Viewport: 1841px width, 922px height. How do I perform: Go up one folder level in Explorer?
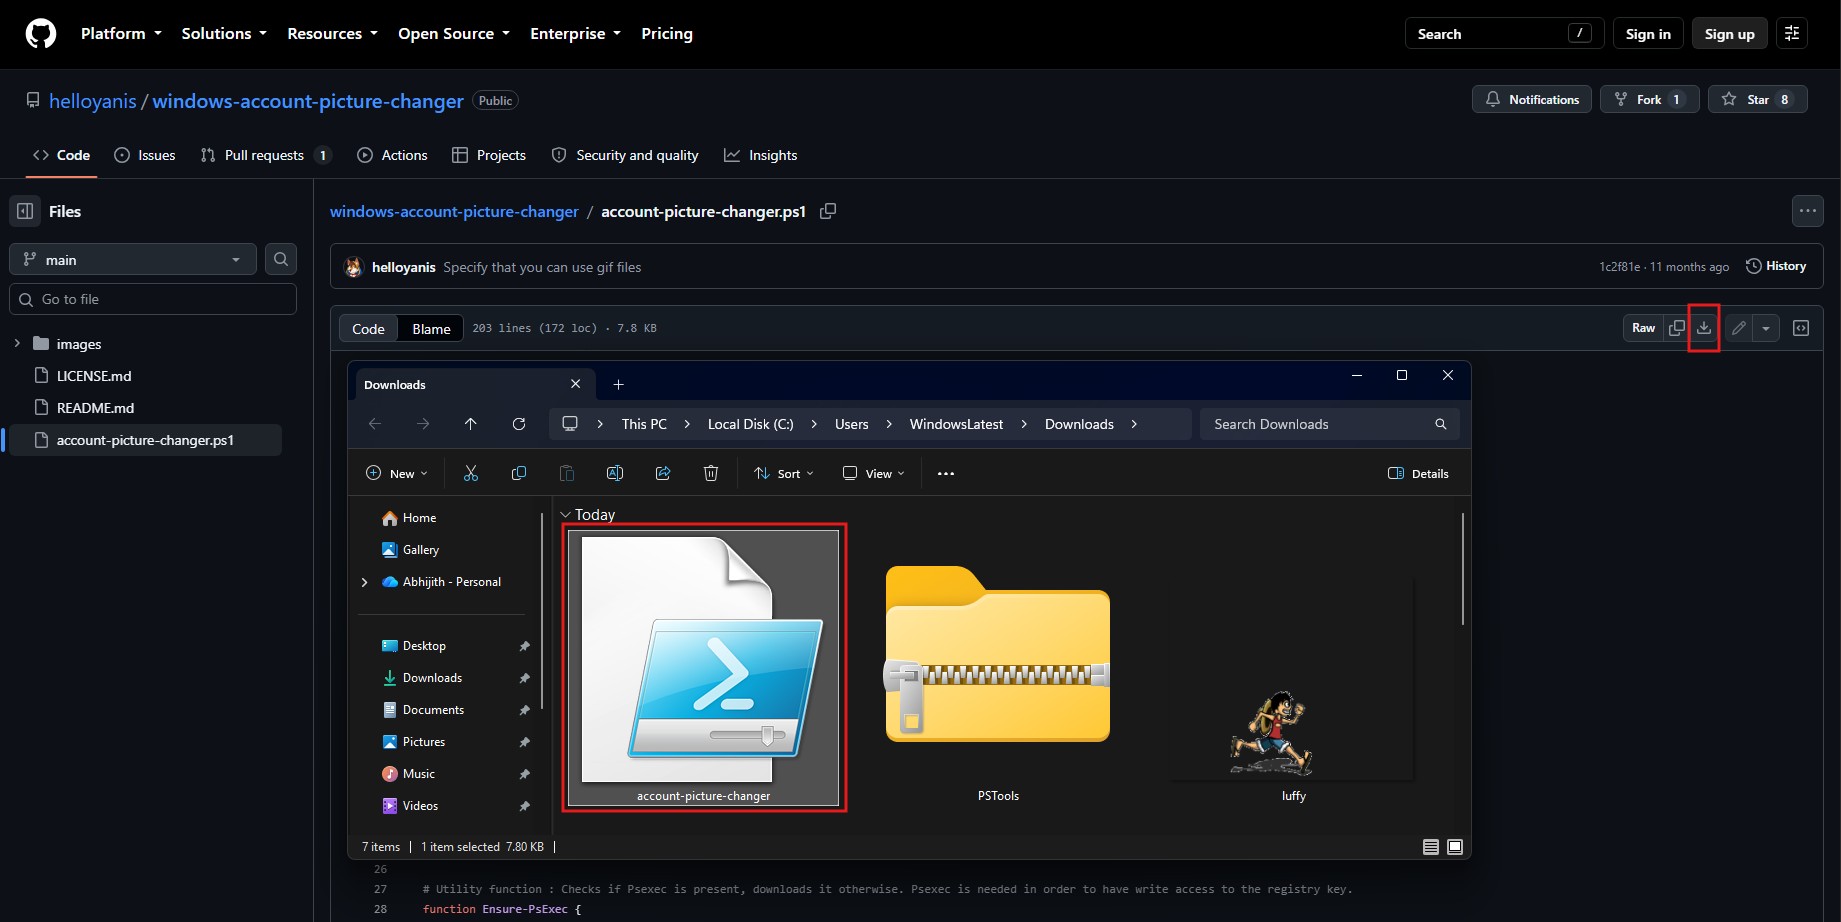[471, 424]
